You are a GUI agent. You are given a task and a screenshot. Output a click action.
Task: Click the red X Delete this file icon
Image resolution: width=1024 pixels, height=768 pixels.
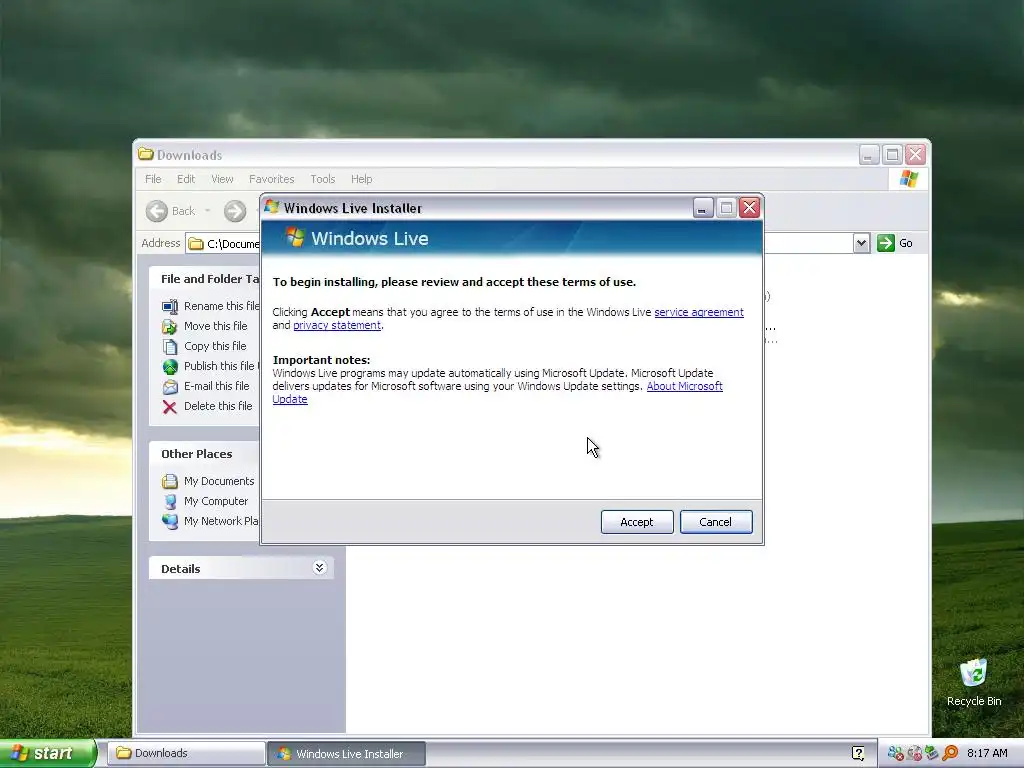pyautogui.click(x=170, y=407)
